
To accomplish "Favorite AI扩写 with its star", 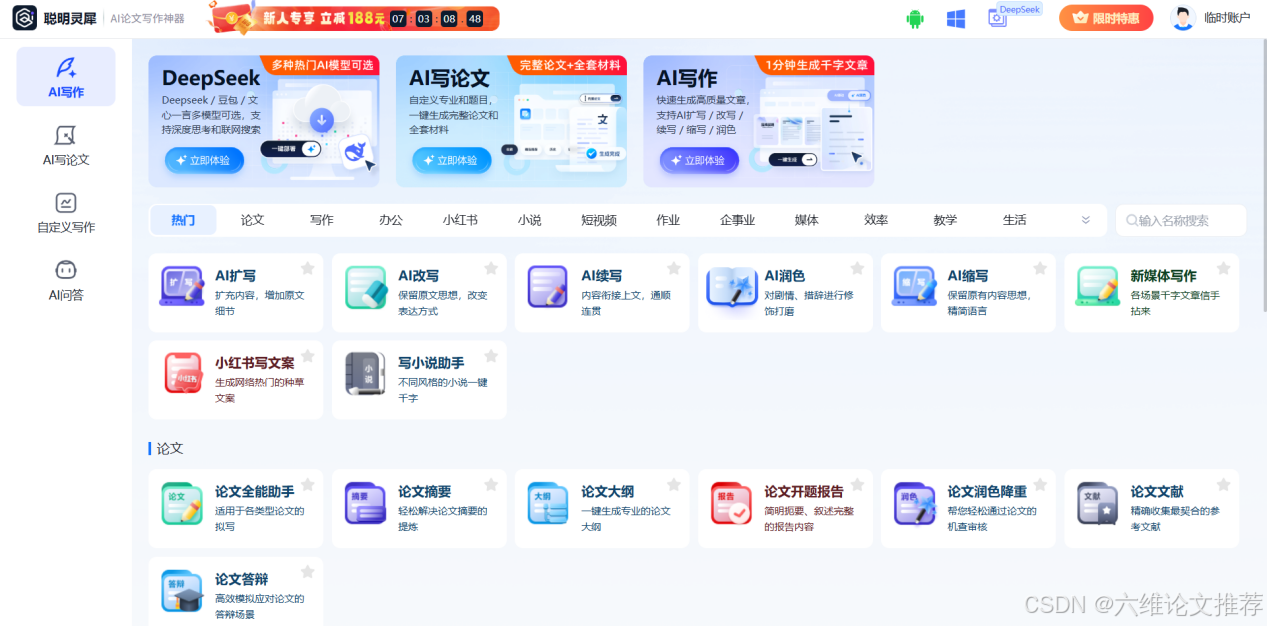I will point(308,268).
